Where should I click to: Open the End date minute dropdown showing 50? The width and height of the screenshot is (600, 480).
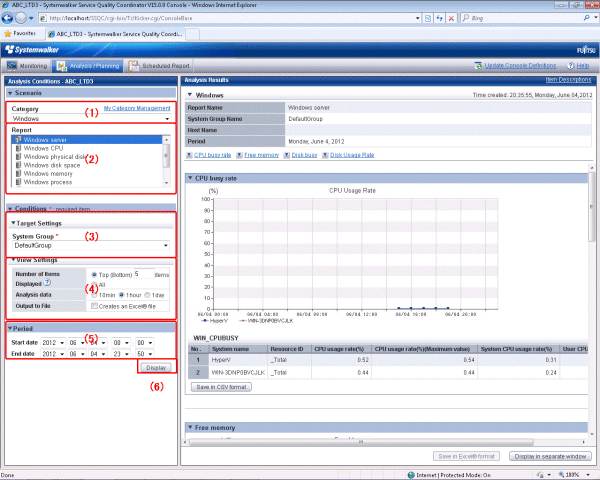pyautogui.click(x=145, y=354)
